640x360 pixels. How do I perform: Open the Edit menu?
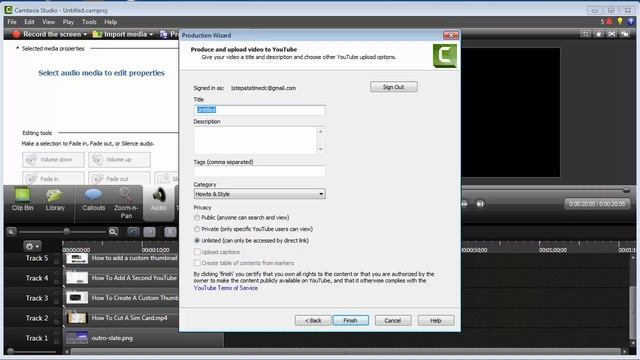click(29, 22)
